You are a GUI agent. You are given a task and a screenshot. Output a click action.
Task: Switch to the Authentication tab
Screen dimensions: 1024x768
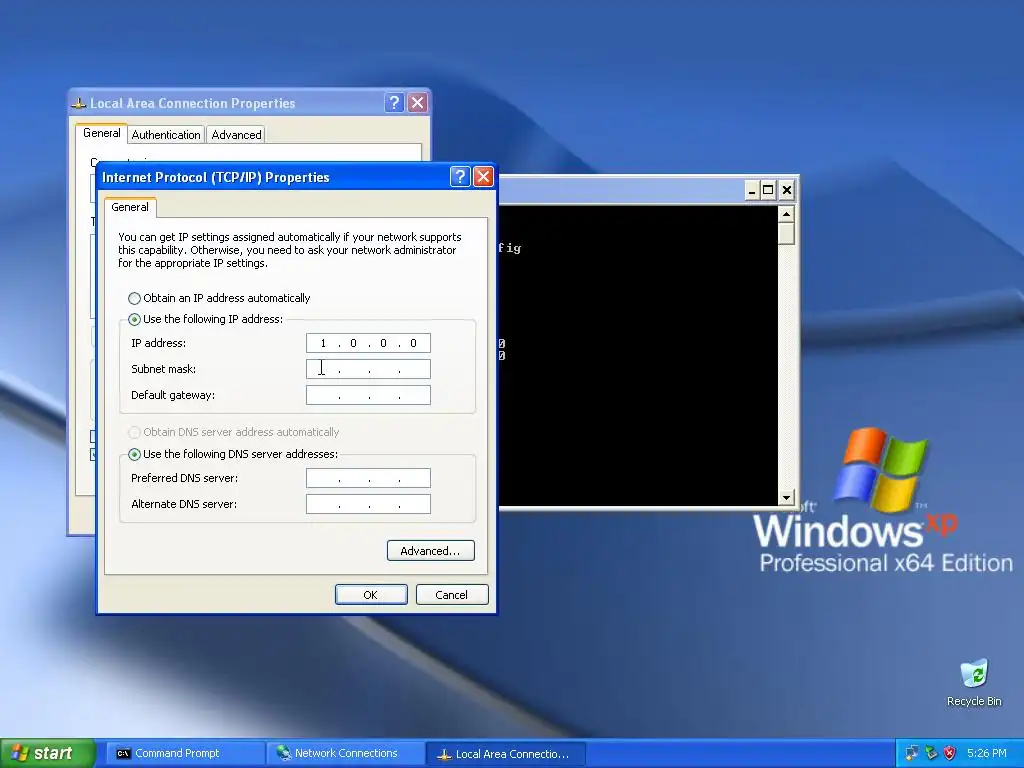(x=166, y=135)
